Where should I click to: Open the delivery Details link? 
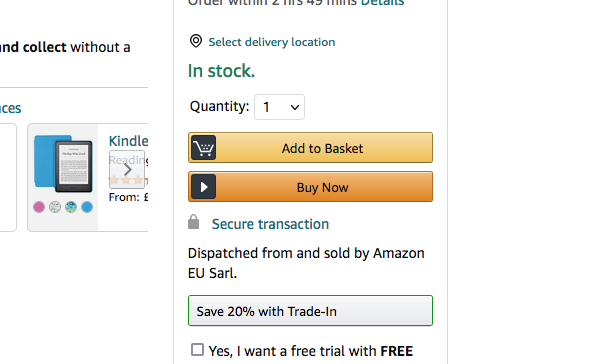[382, 3]
